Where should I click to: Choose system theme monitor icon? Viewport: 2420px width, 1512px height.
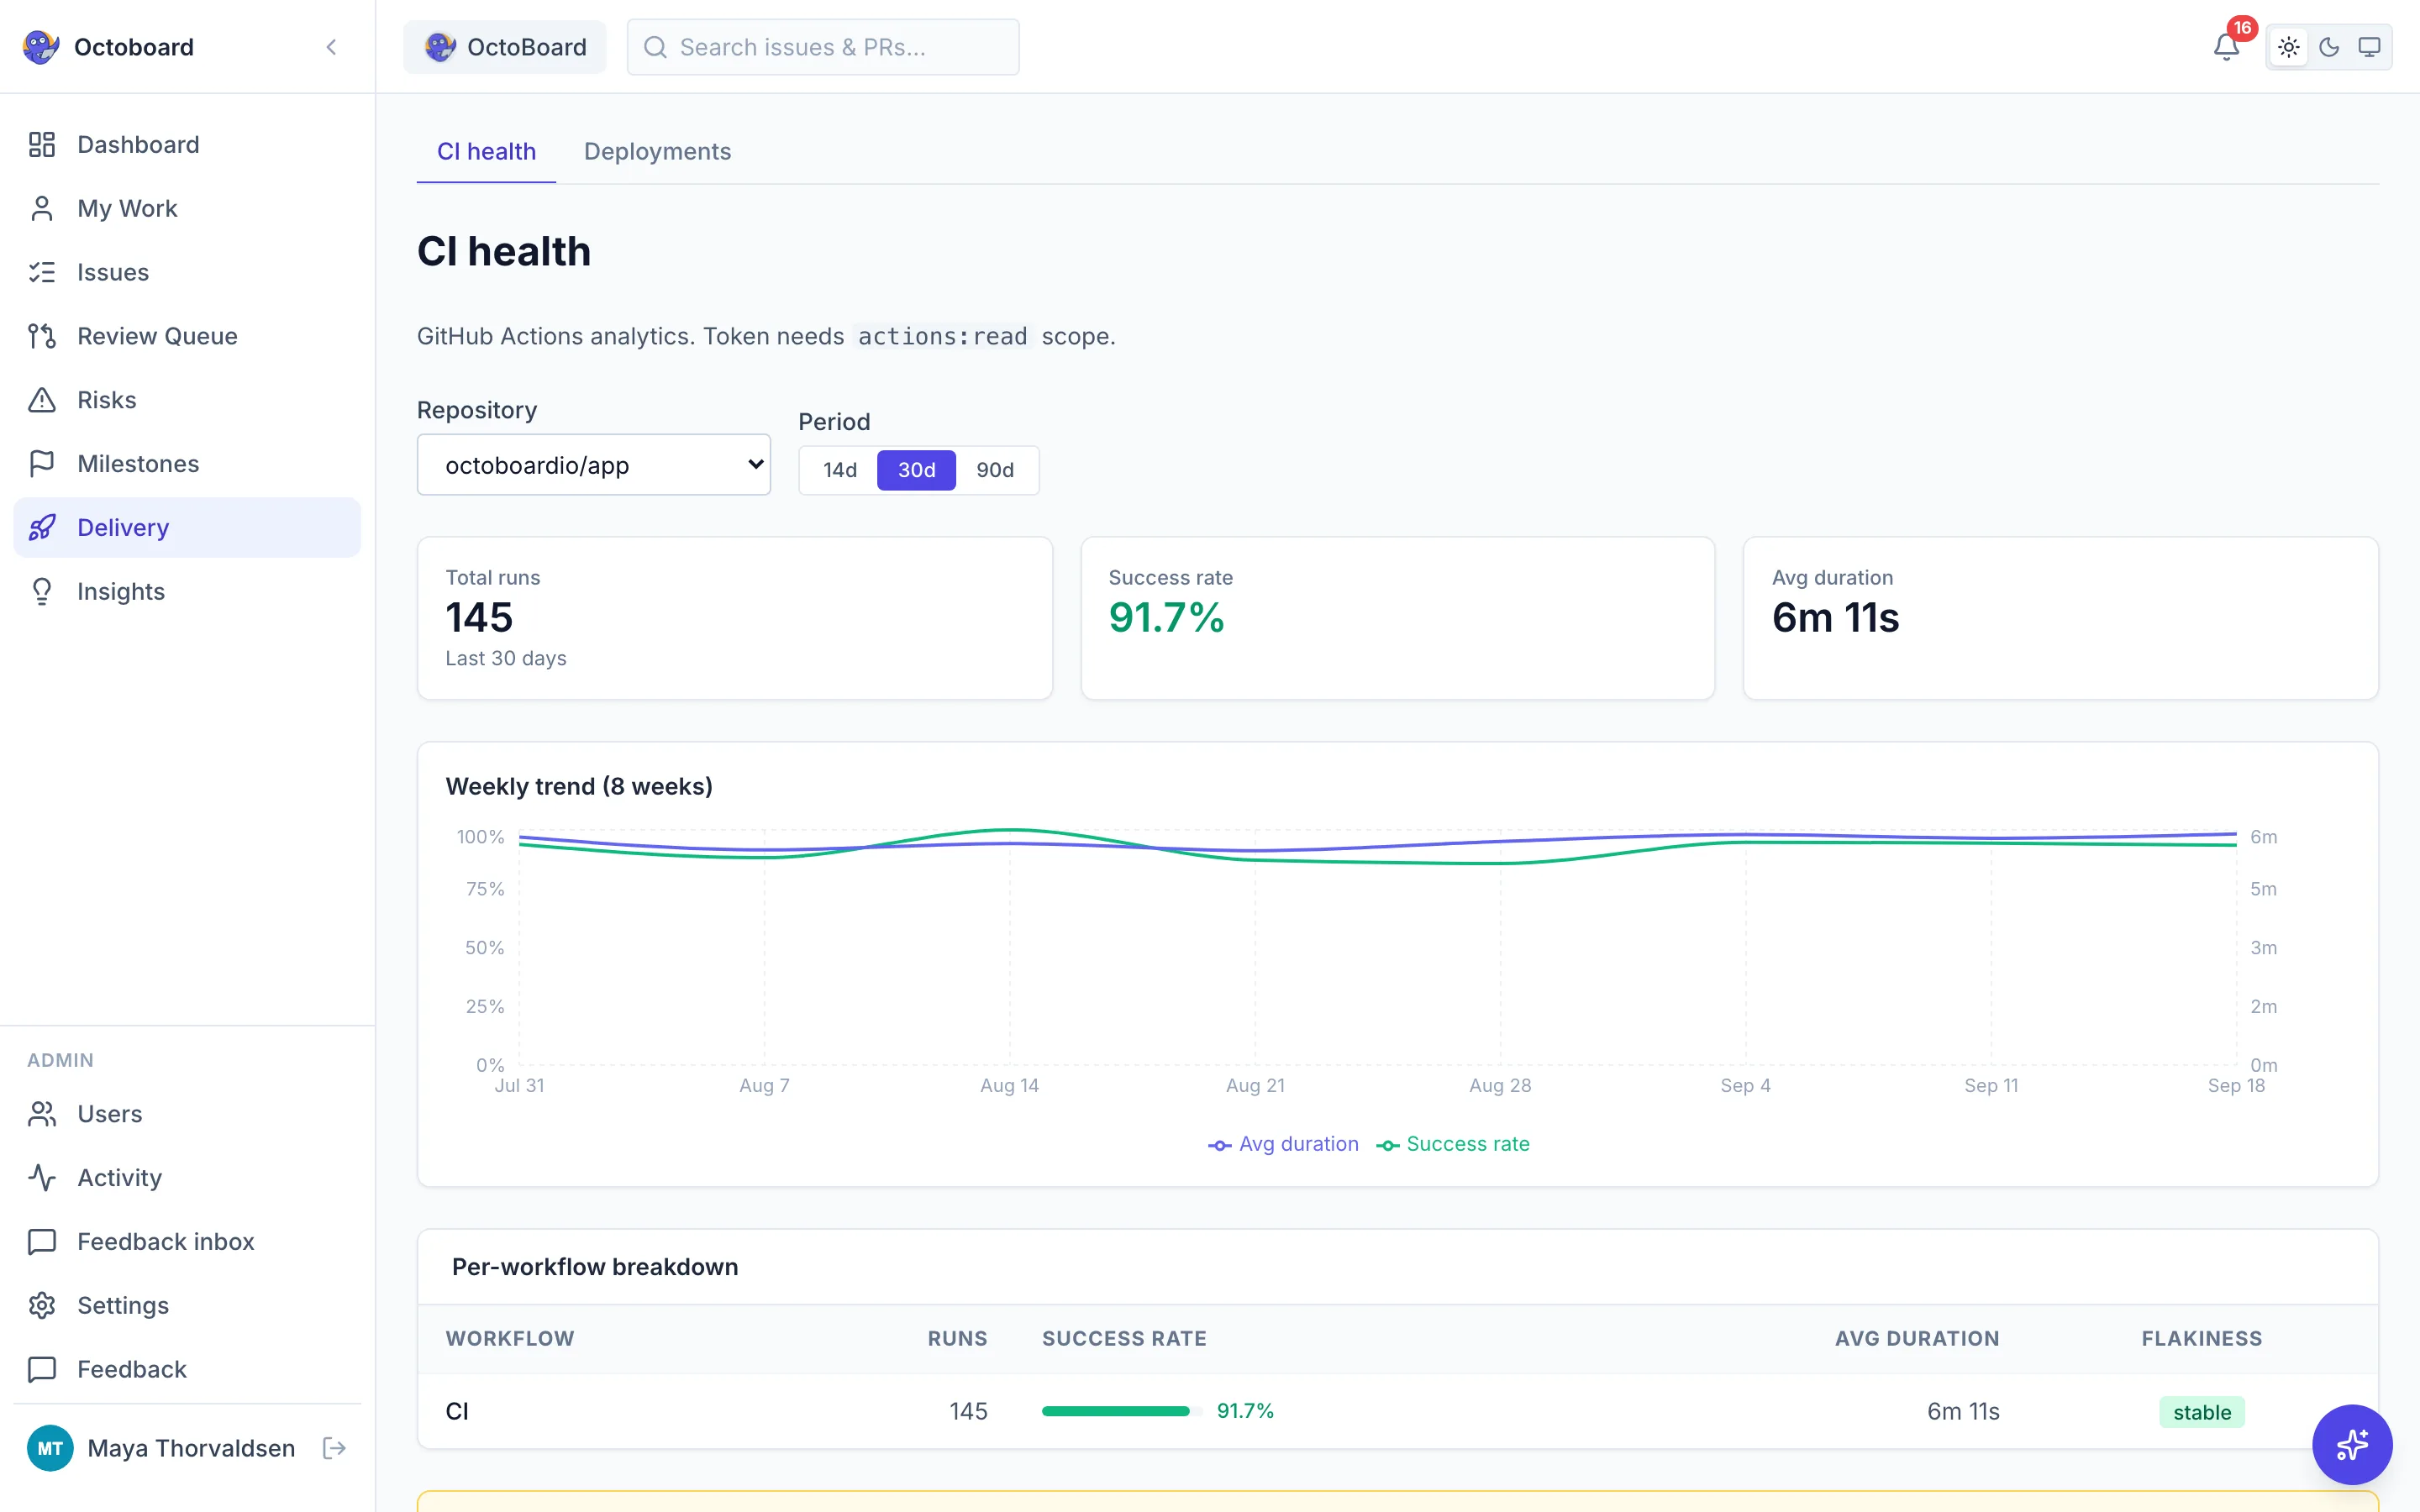click(x=2369, y=47)
